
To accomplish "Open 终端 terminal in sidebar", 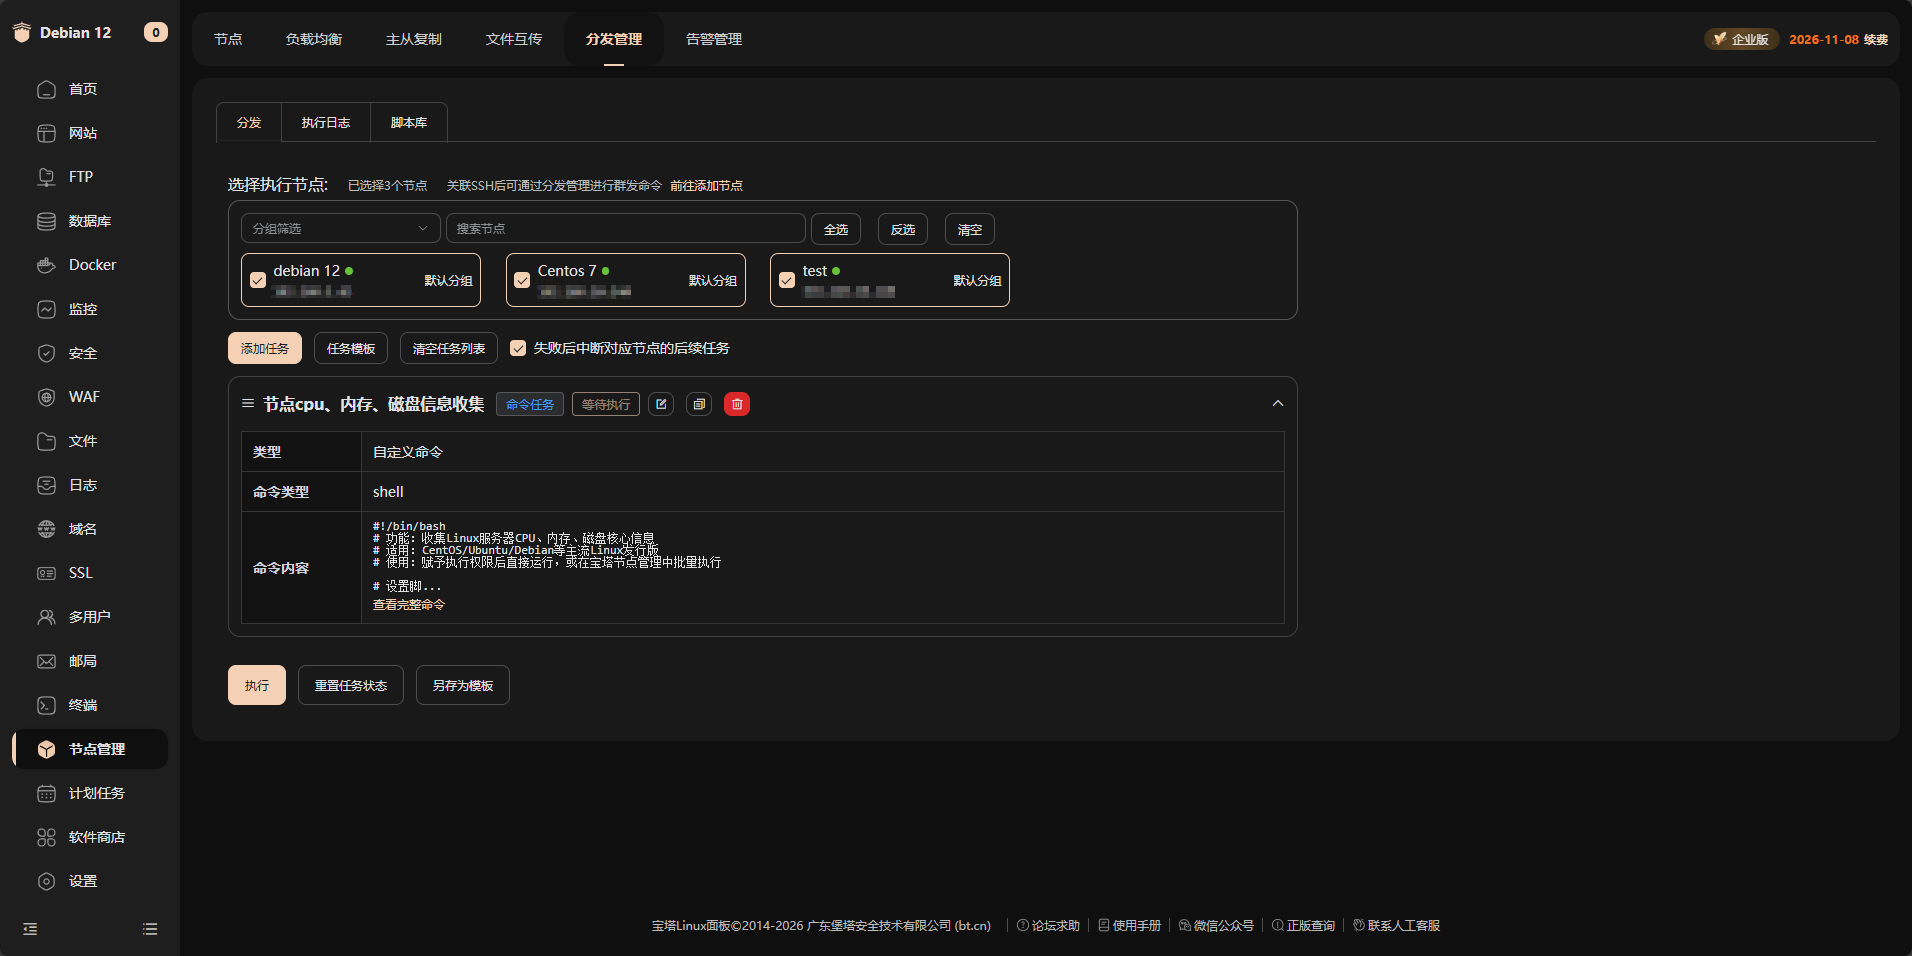I will pyautogui.click(x=82, y=705).
